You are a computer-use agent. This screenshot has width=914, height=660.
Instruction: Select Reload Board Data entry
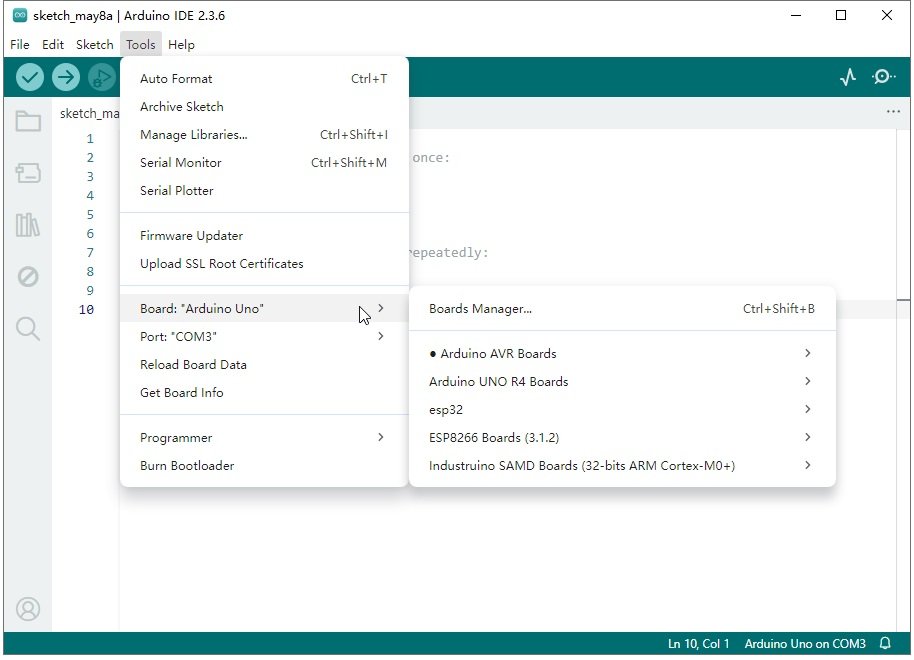[x=264, y=364]
